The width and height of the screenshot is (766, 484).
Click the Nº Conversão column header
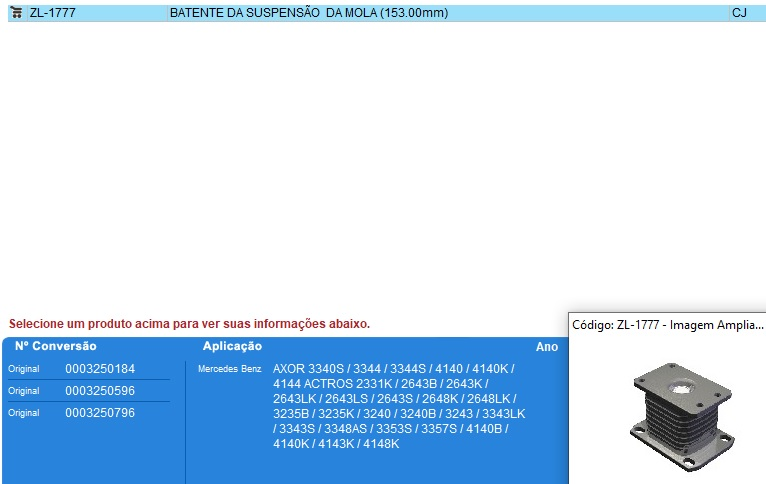click(x=56, y=346)
